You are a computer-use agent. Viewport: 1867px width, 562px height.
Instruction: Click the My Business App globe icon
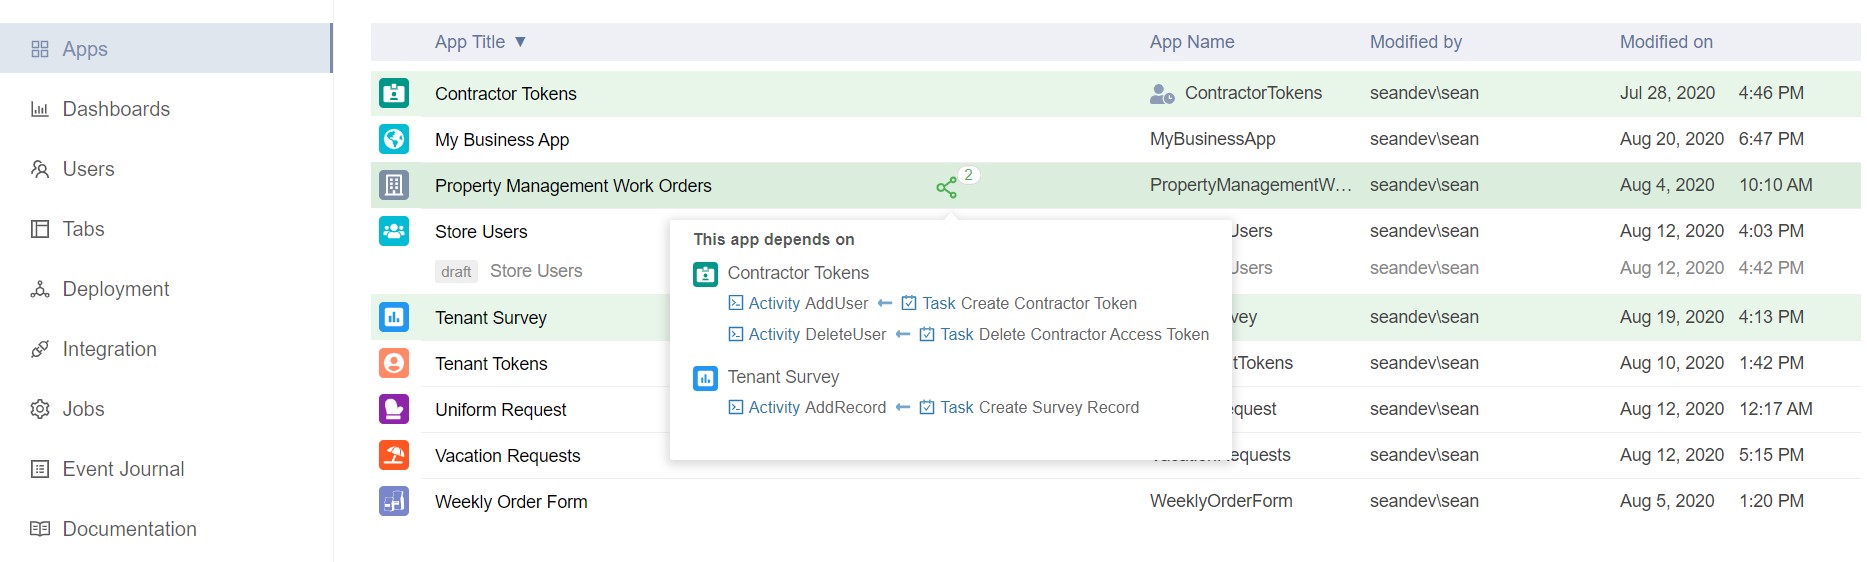pos(394,139)
